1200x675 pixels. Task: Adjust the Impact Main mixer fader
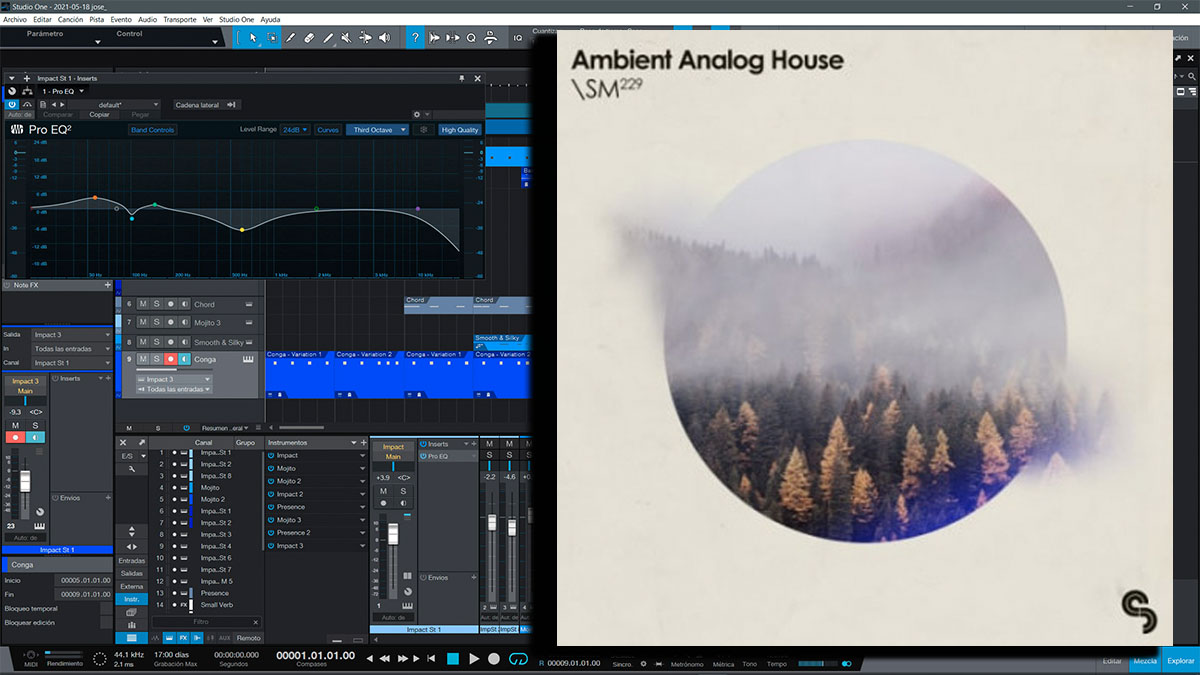(393, 535)
